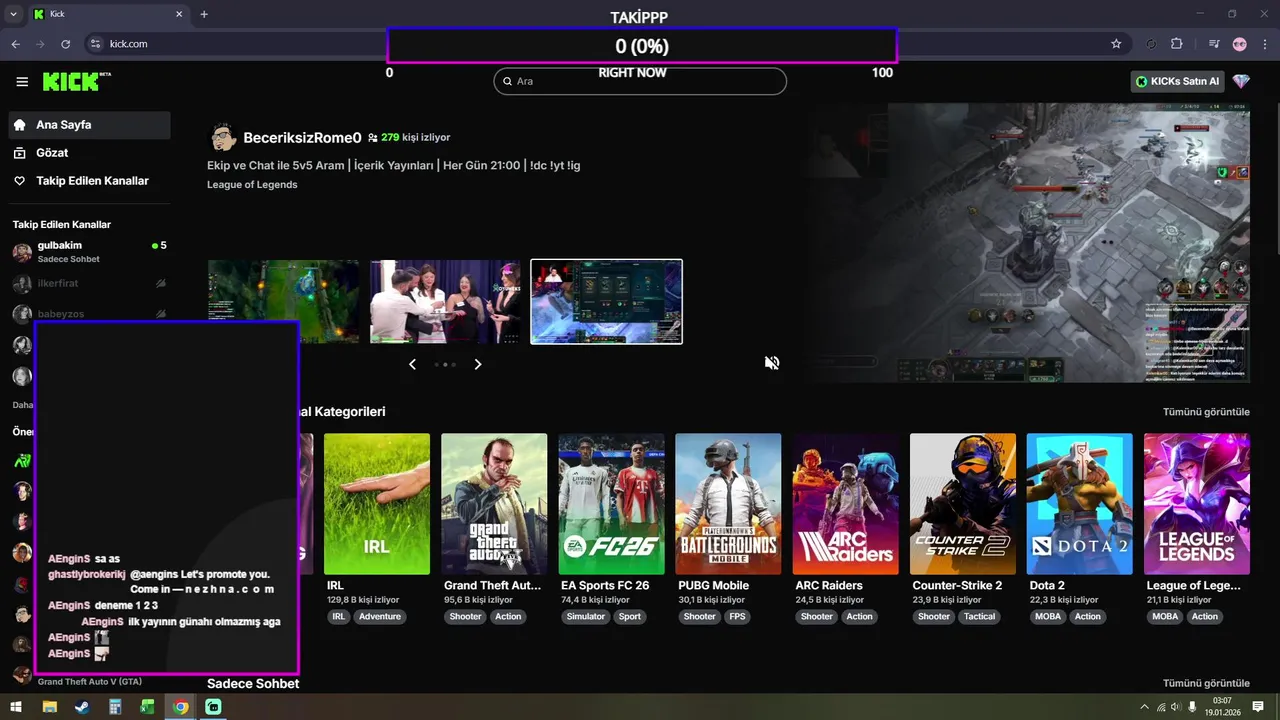
Task: Select the middle carousel stream thumbnail
Action: [445, 302]
